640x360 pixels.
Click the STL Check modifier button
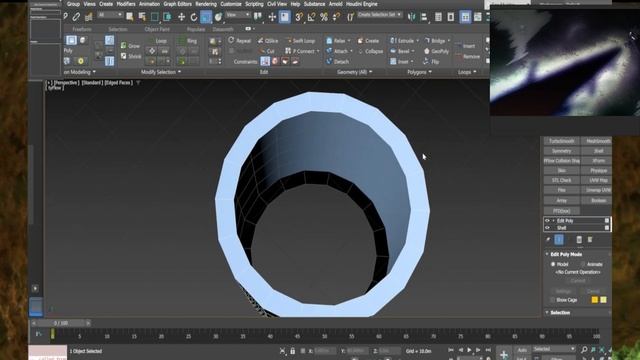[562, 180]
